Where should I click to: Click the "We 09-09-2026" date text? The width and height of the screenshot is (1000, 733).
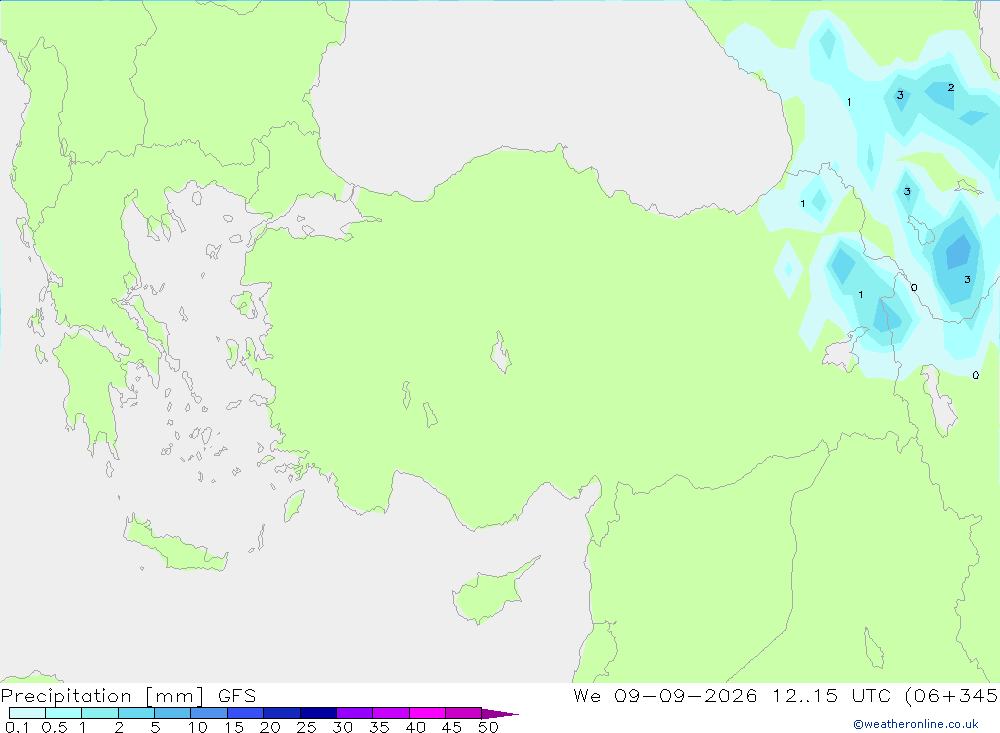665,696
